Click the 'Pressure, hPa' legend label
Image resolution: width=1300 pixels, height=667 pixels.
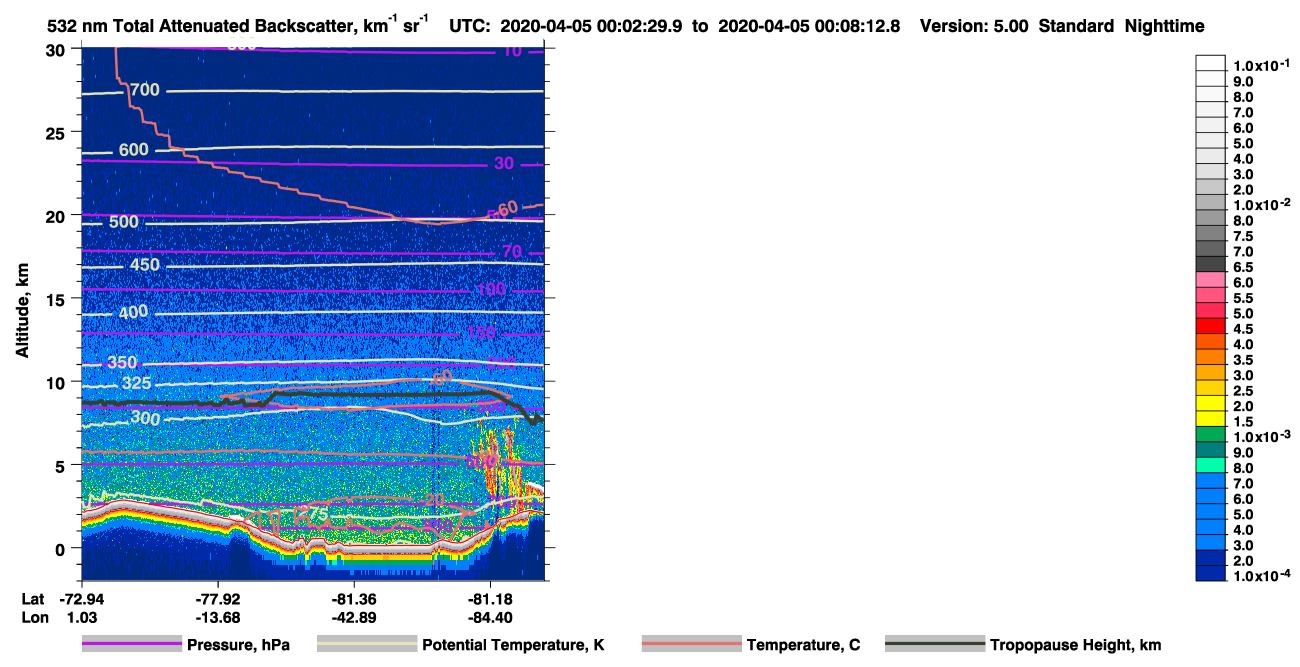tap(238, 645)
